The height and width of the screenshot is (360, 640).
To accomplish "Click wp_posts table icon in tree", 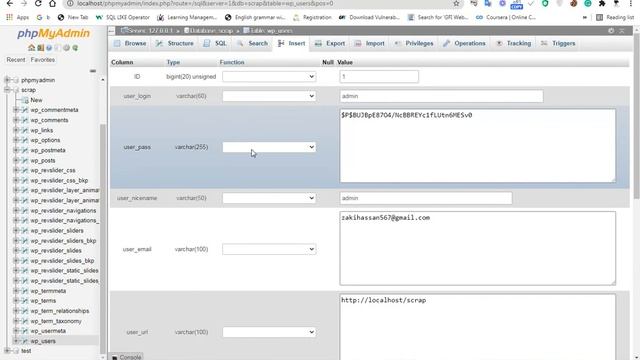I will [24, 160].
